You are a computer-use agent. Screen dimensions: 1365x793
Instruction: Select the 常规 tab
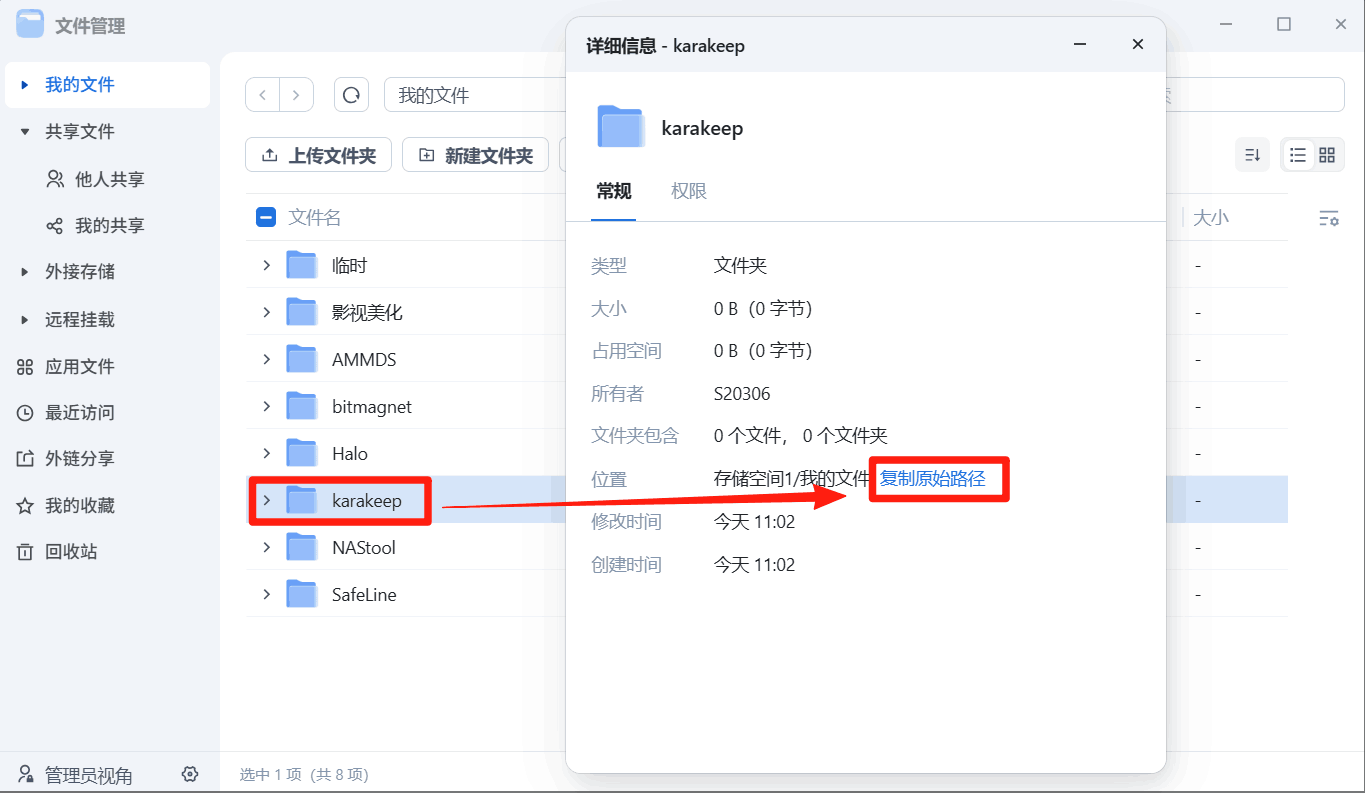(x=613, y=191)
